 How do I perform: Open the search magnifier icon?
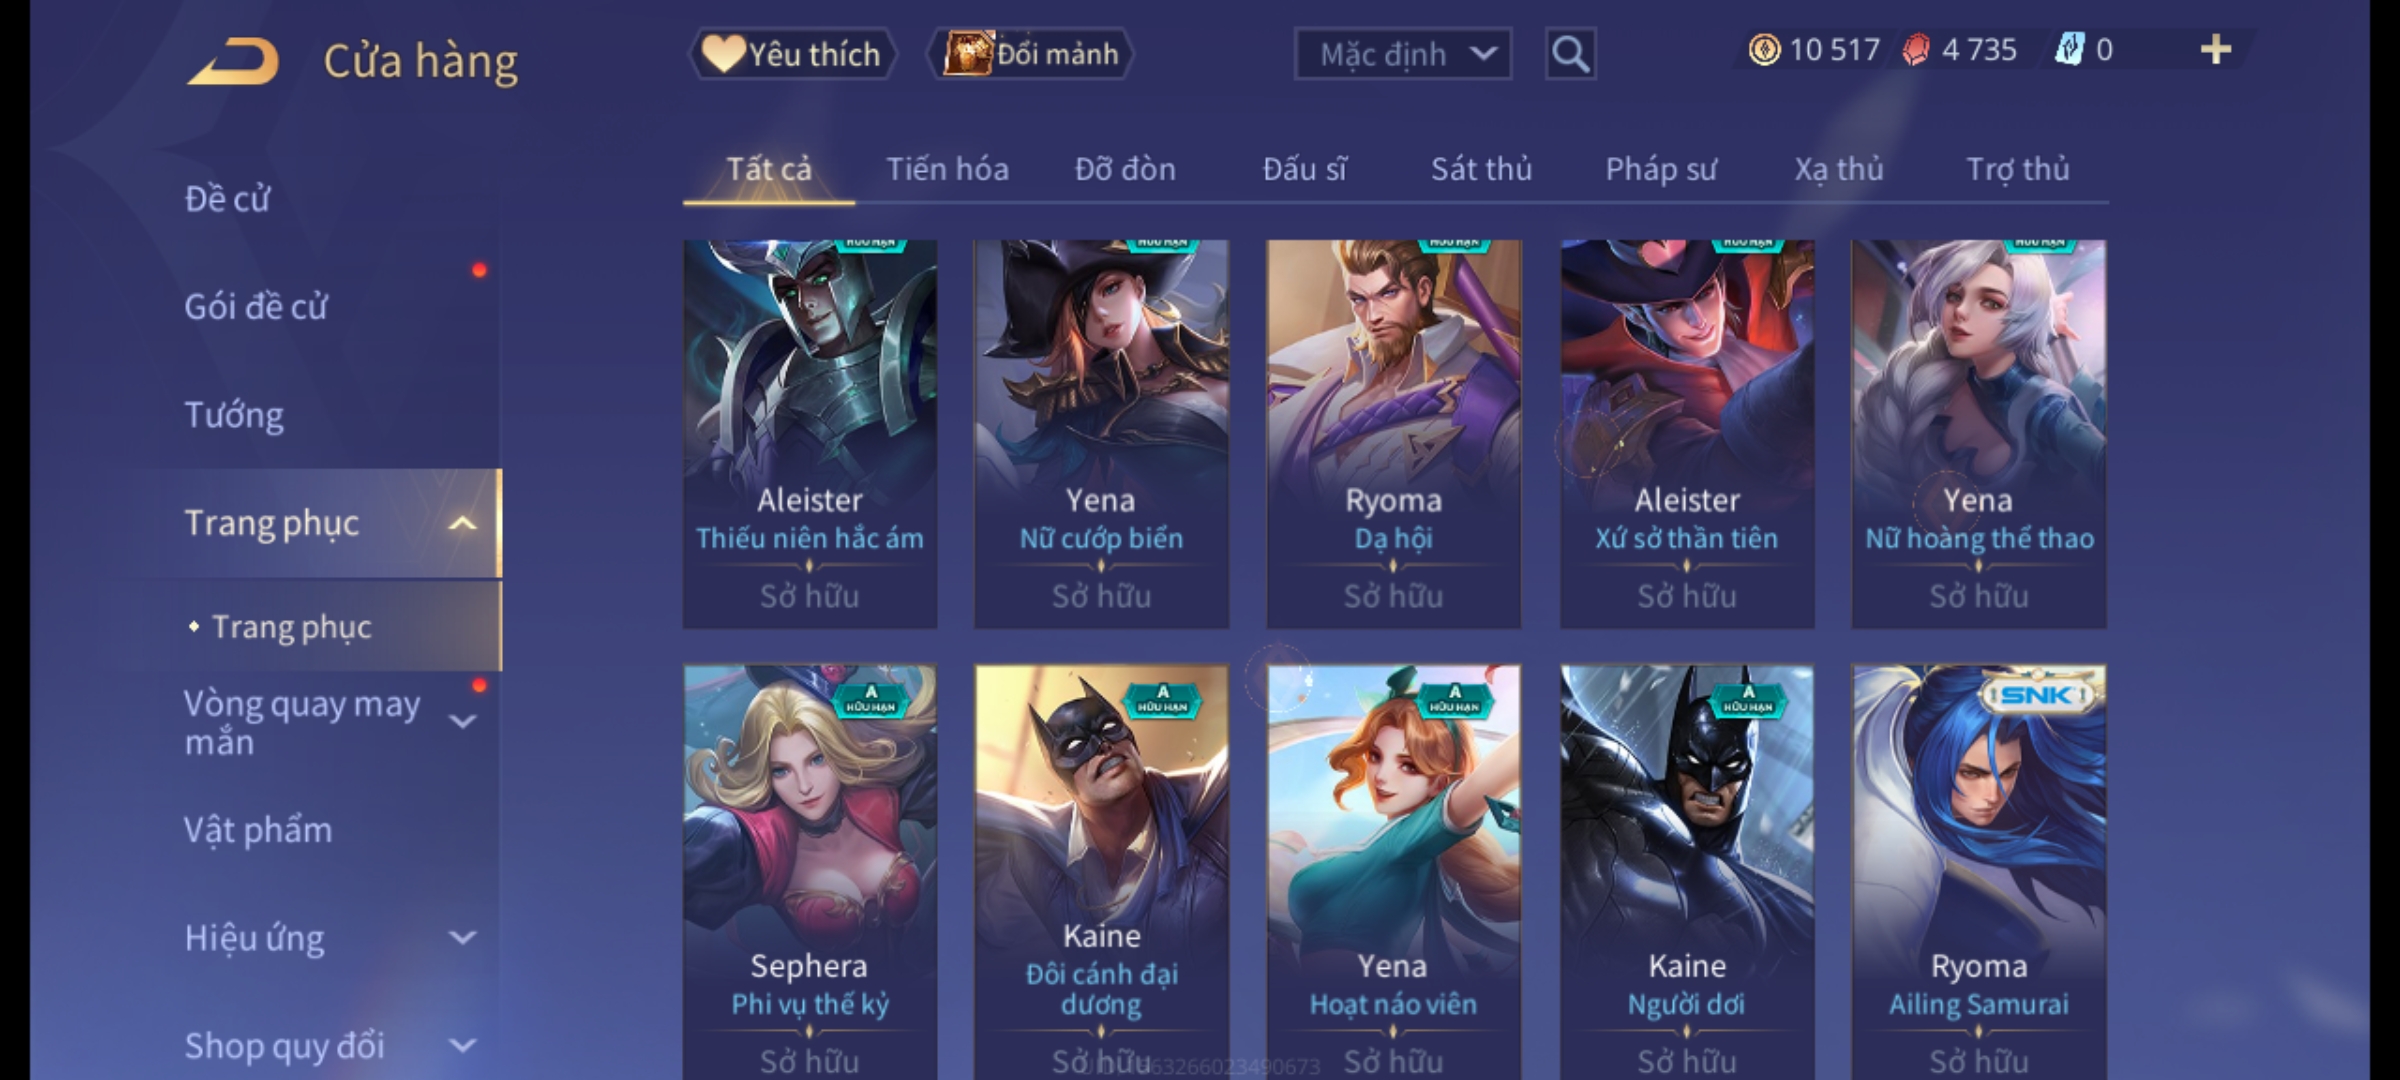click(x=1570, y=54)
